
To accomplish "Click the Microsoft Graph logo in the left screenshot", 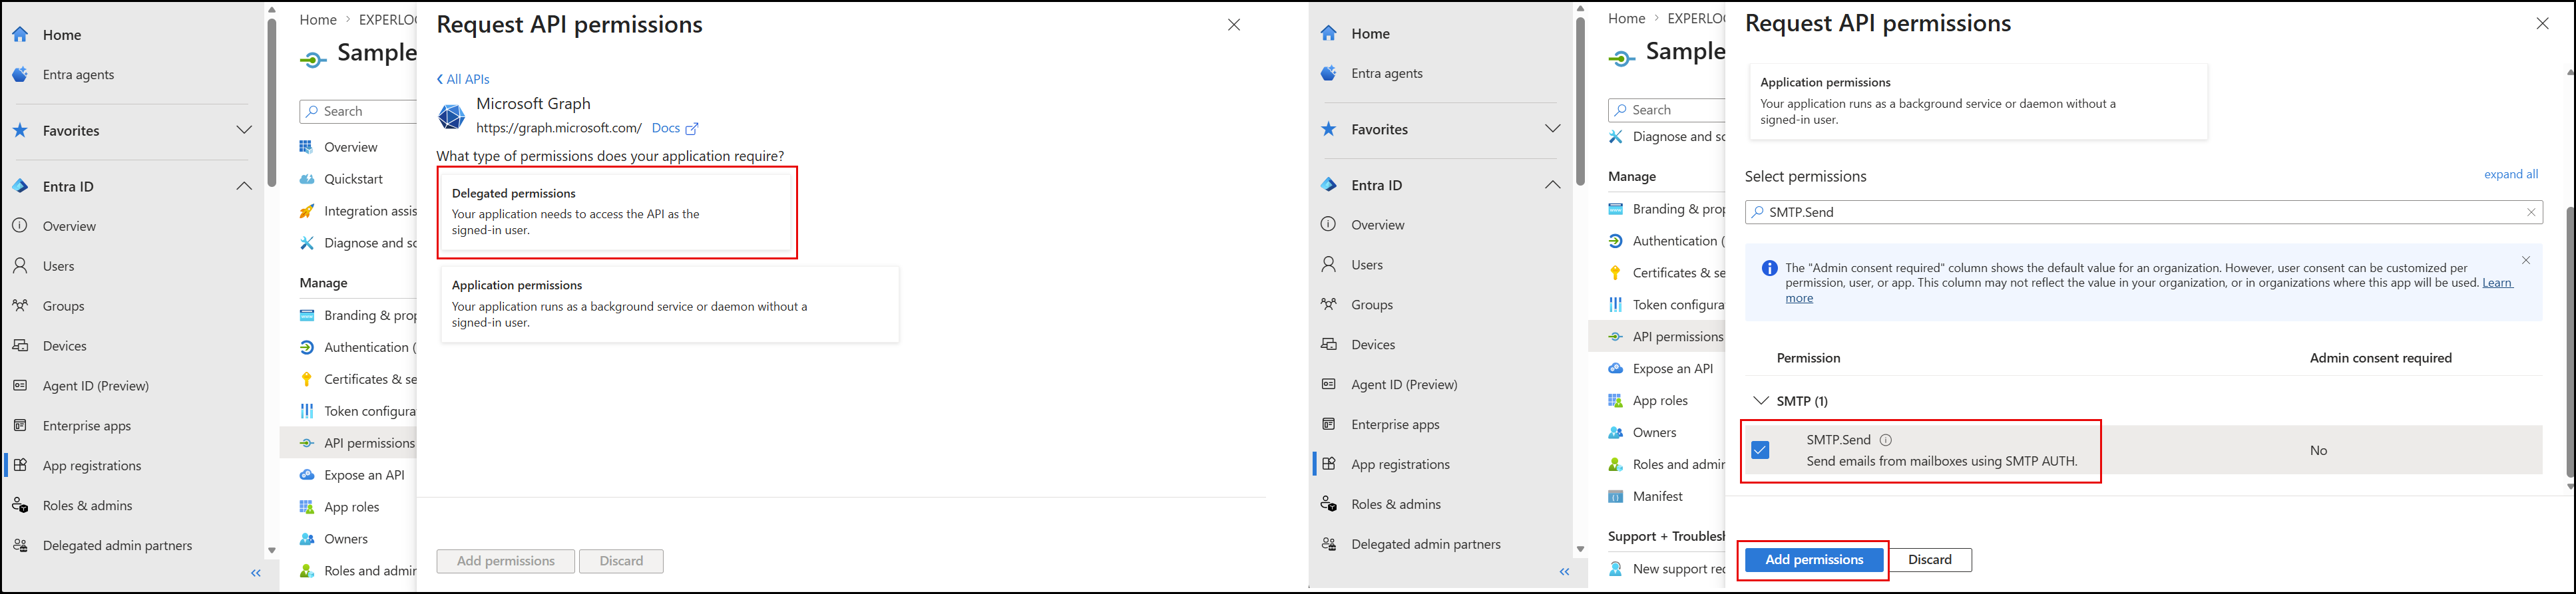I will point(452,117).
